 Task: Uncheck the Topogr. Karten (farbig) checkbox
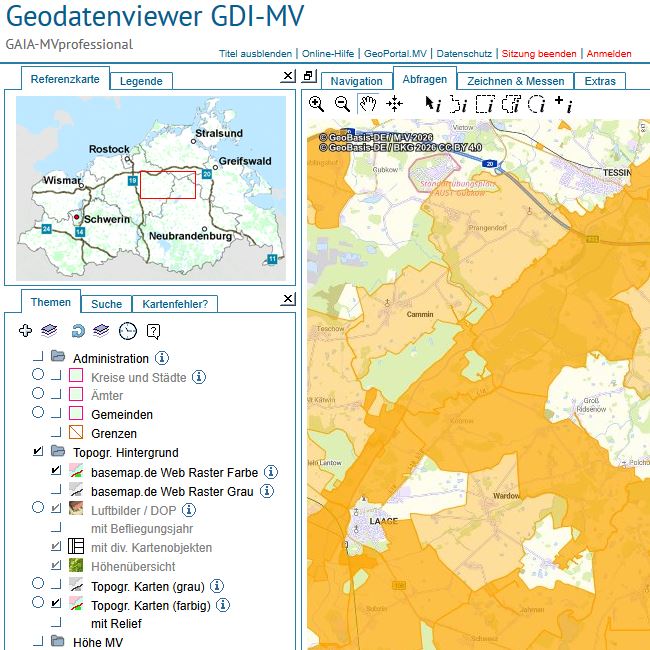[x=56, y=603]
